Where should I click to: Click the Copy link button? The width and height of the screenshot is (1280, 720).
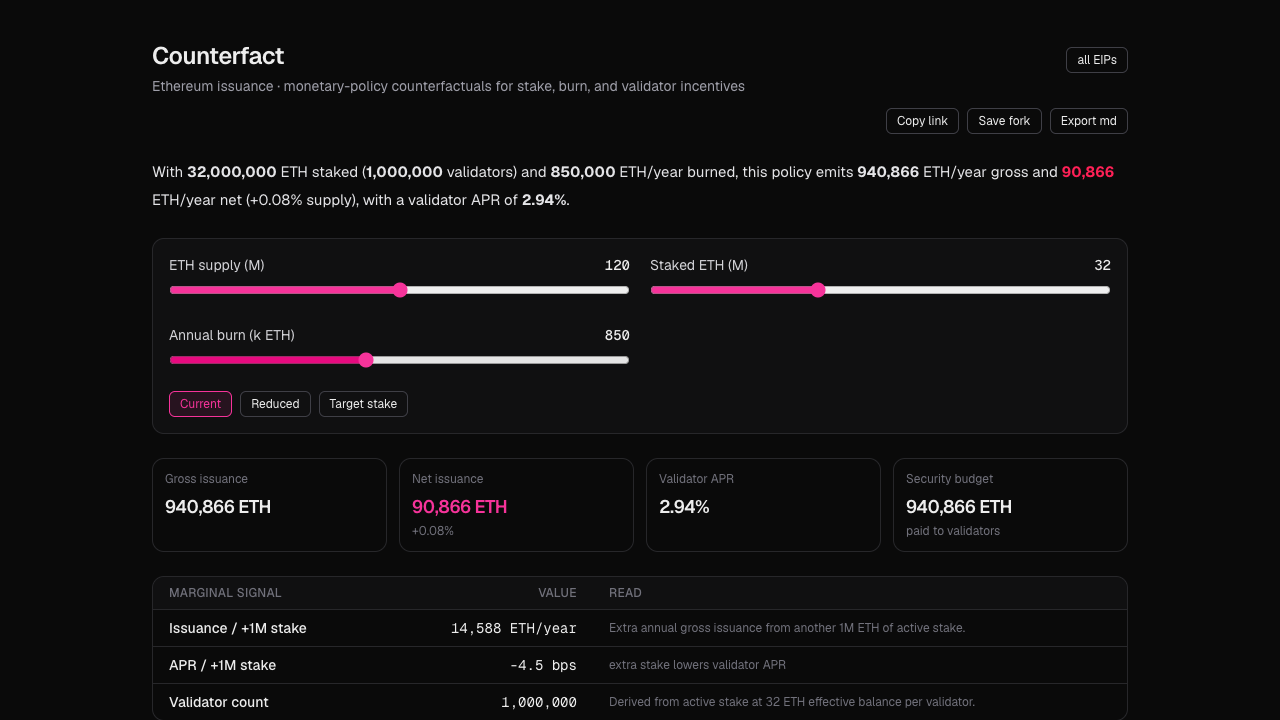point(922,121)
